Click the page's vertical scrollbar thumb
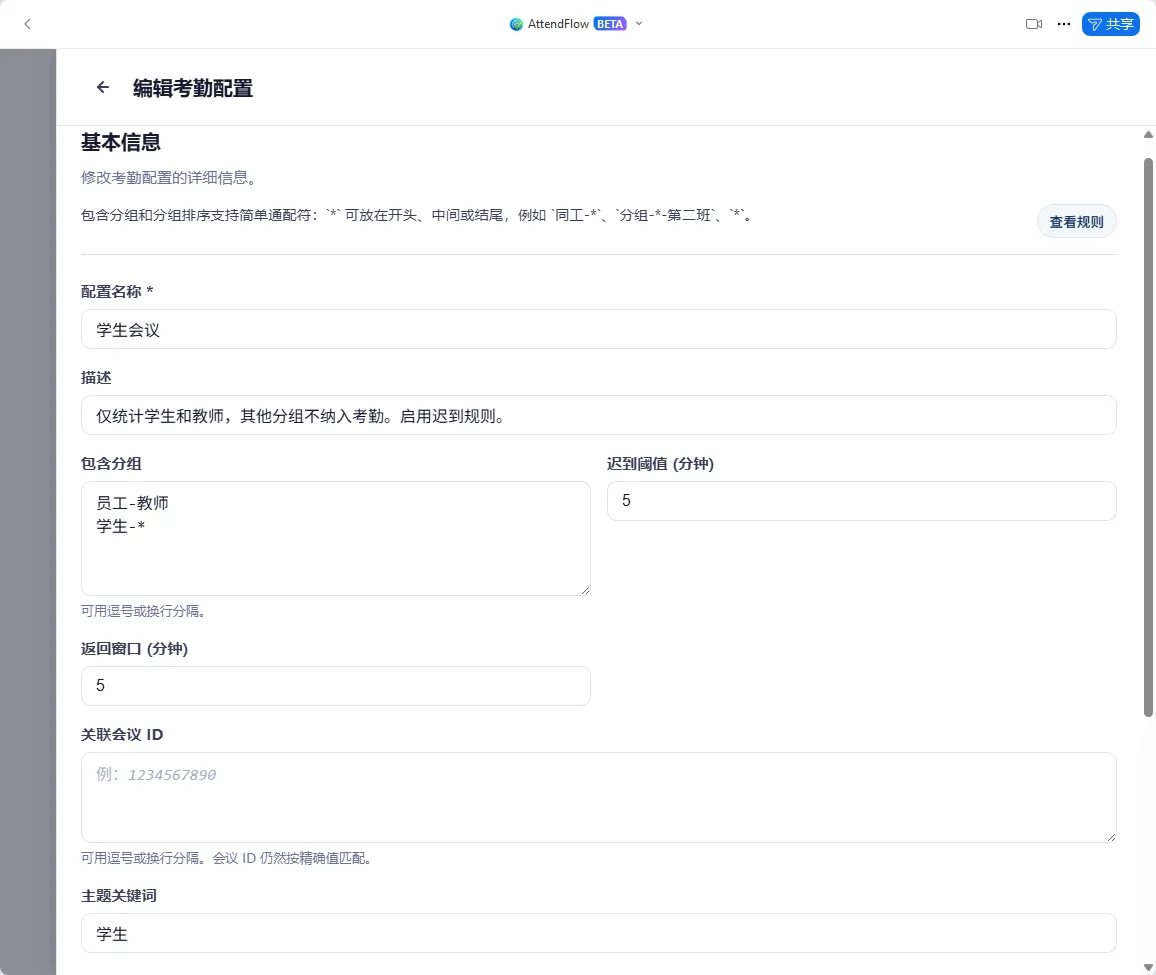This screenshot has width=1156, height=975. point(1148,437)
